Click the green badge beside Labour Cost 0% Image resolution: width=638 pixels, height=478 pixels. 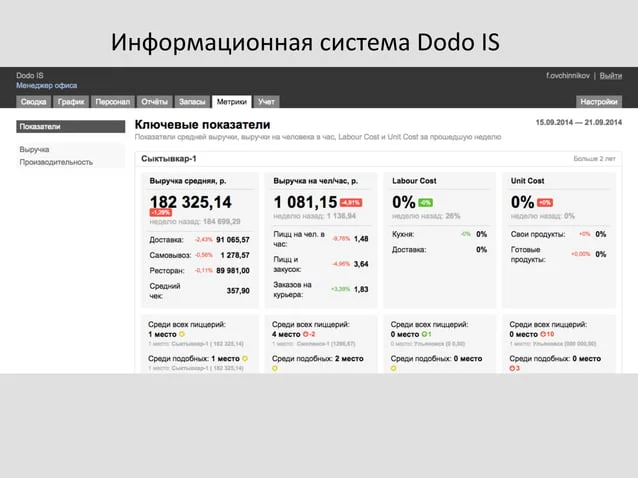pyautogui.click(x=425, y=203)
